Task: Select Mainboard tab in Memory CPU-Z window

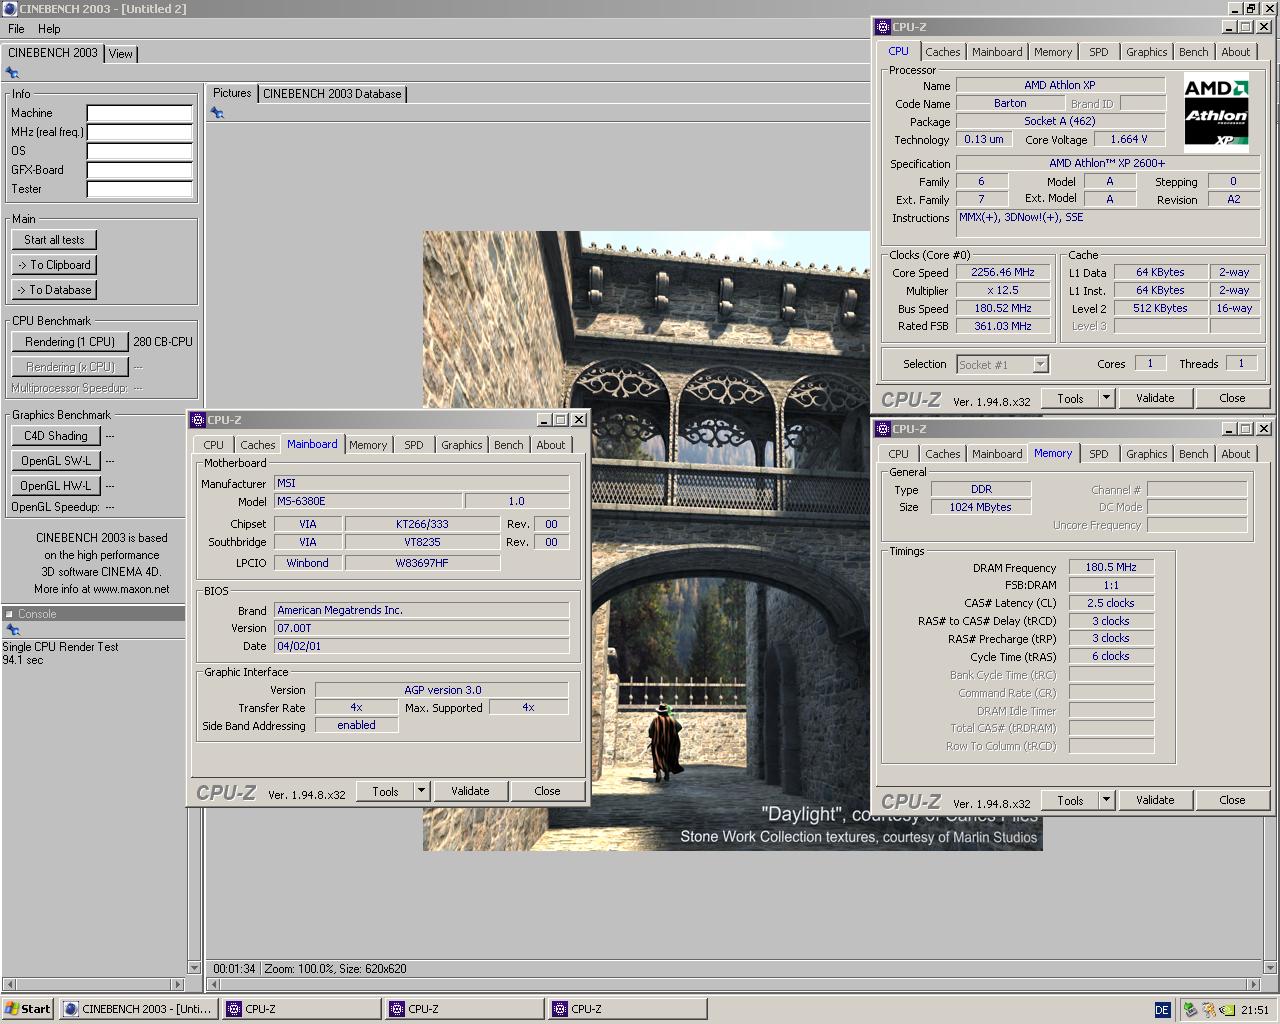Action: [x=997, y=454]
